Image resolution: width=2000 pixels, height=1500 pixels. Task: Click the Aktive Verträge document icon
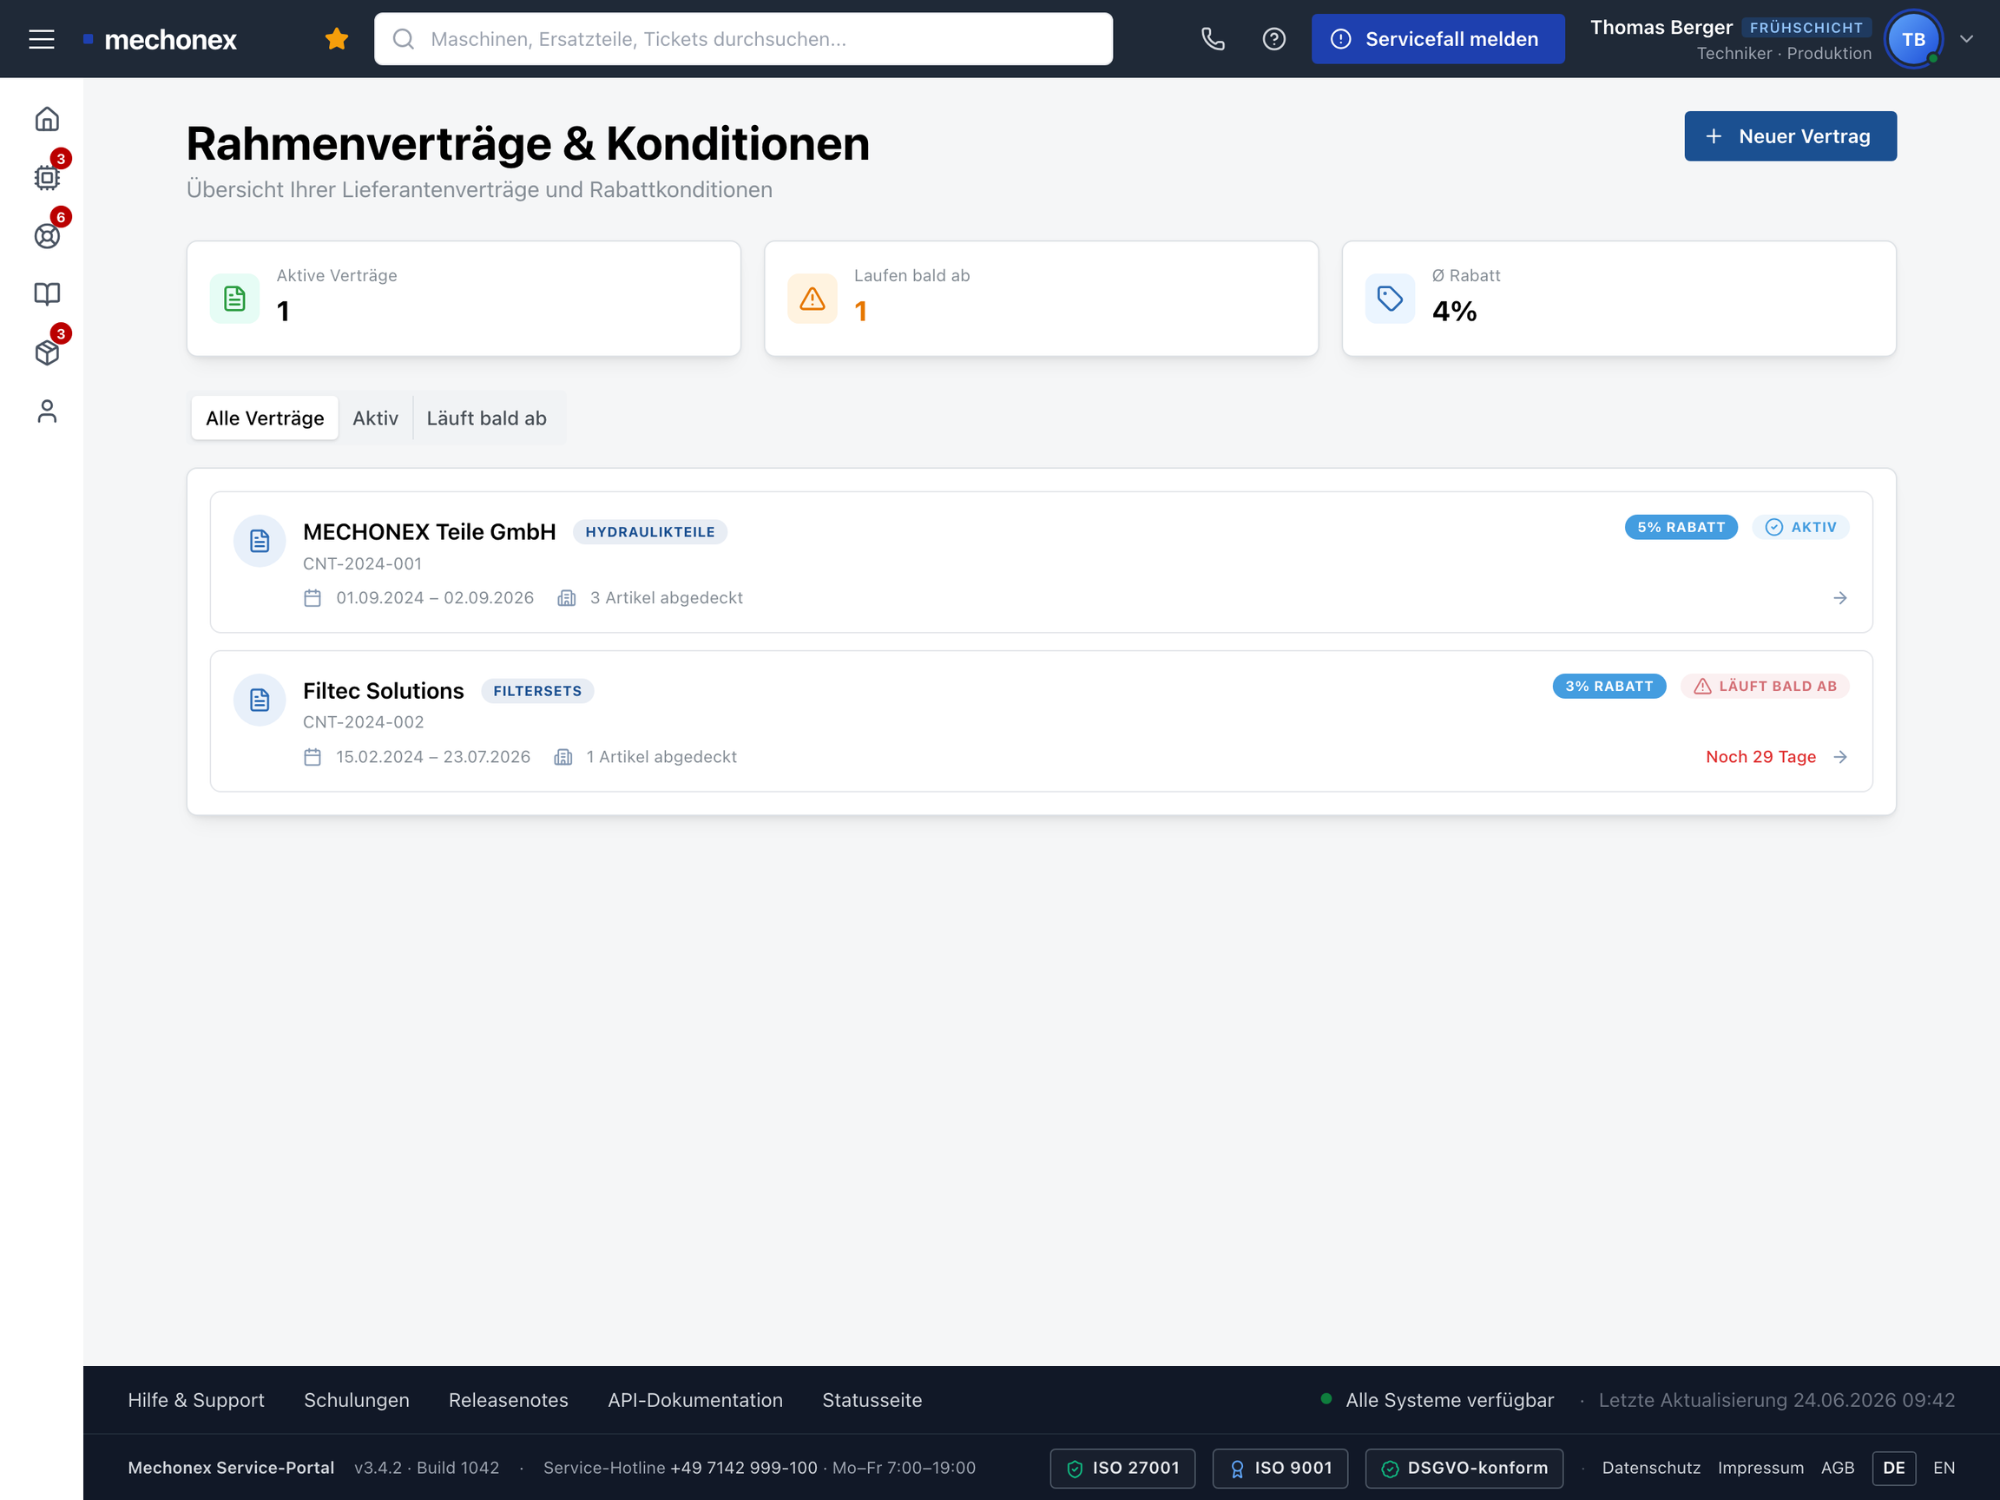[x=235, y=298]
